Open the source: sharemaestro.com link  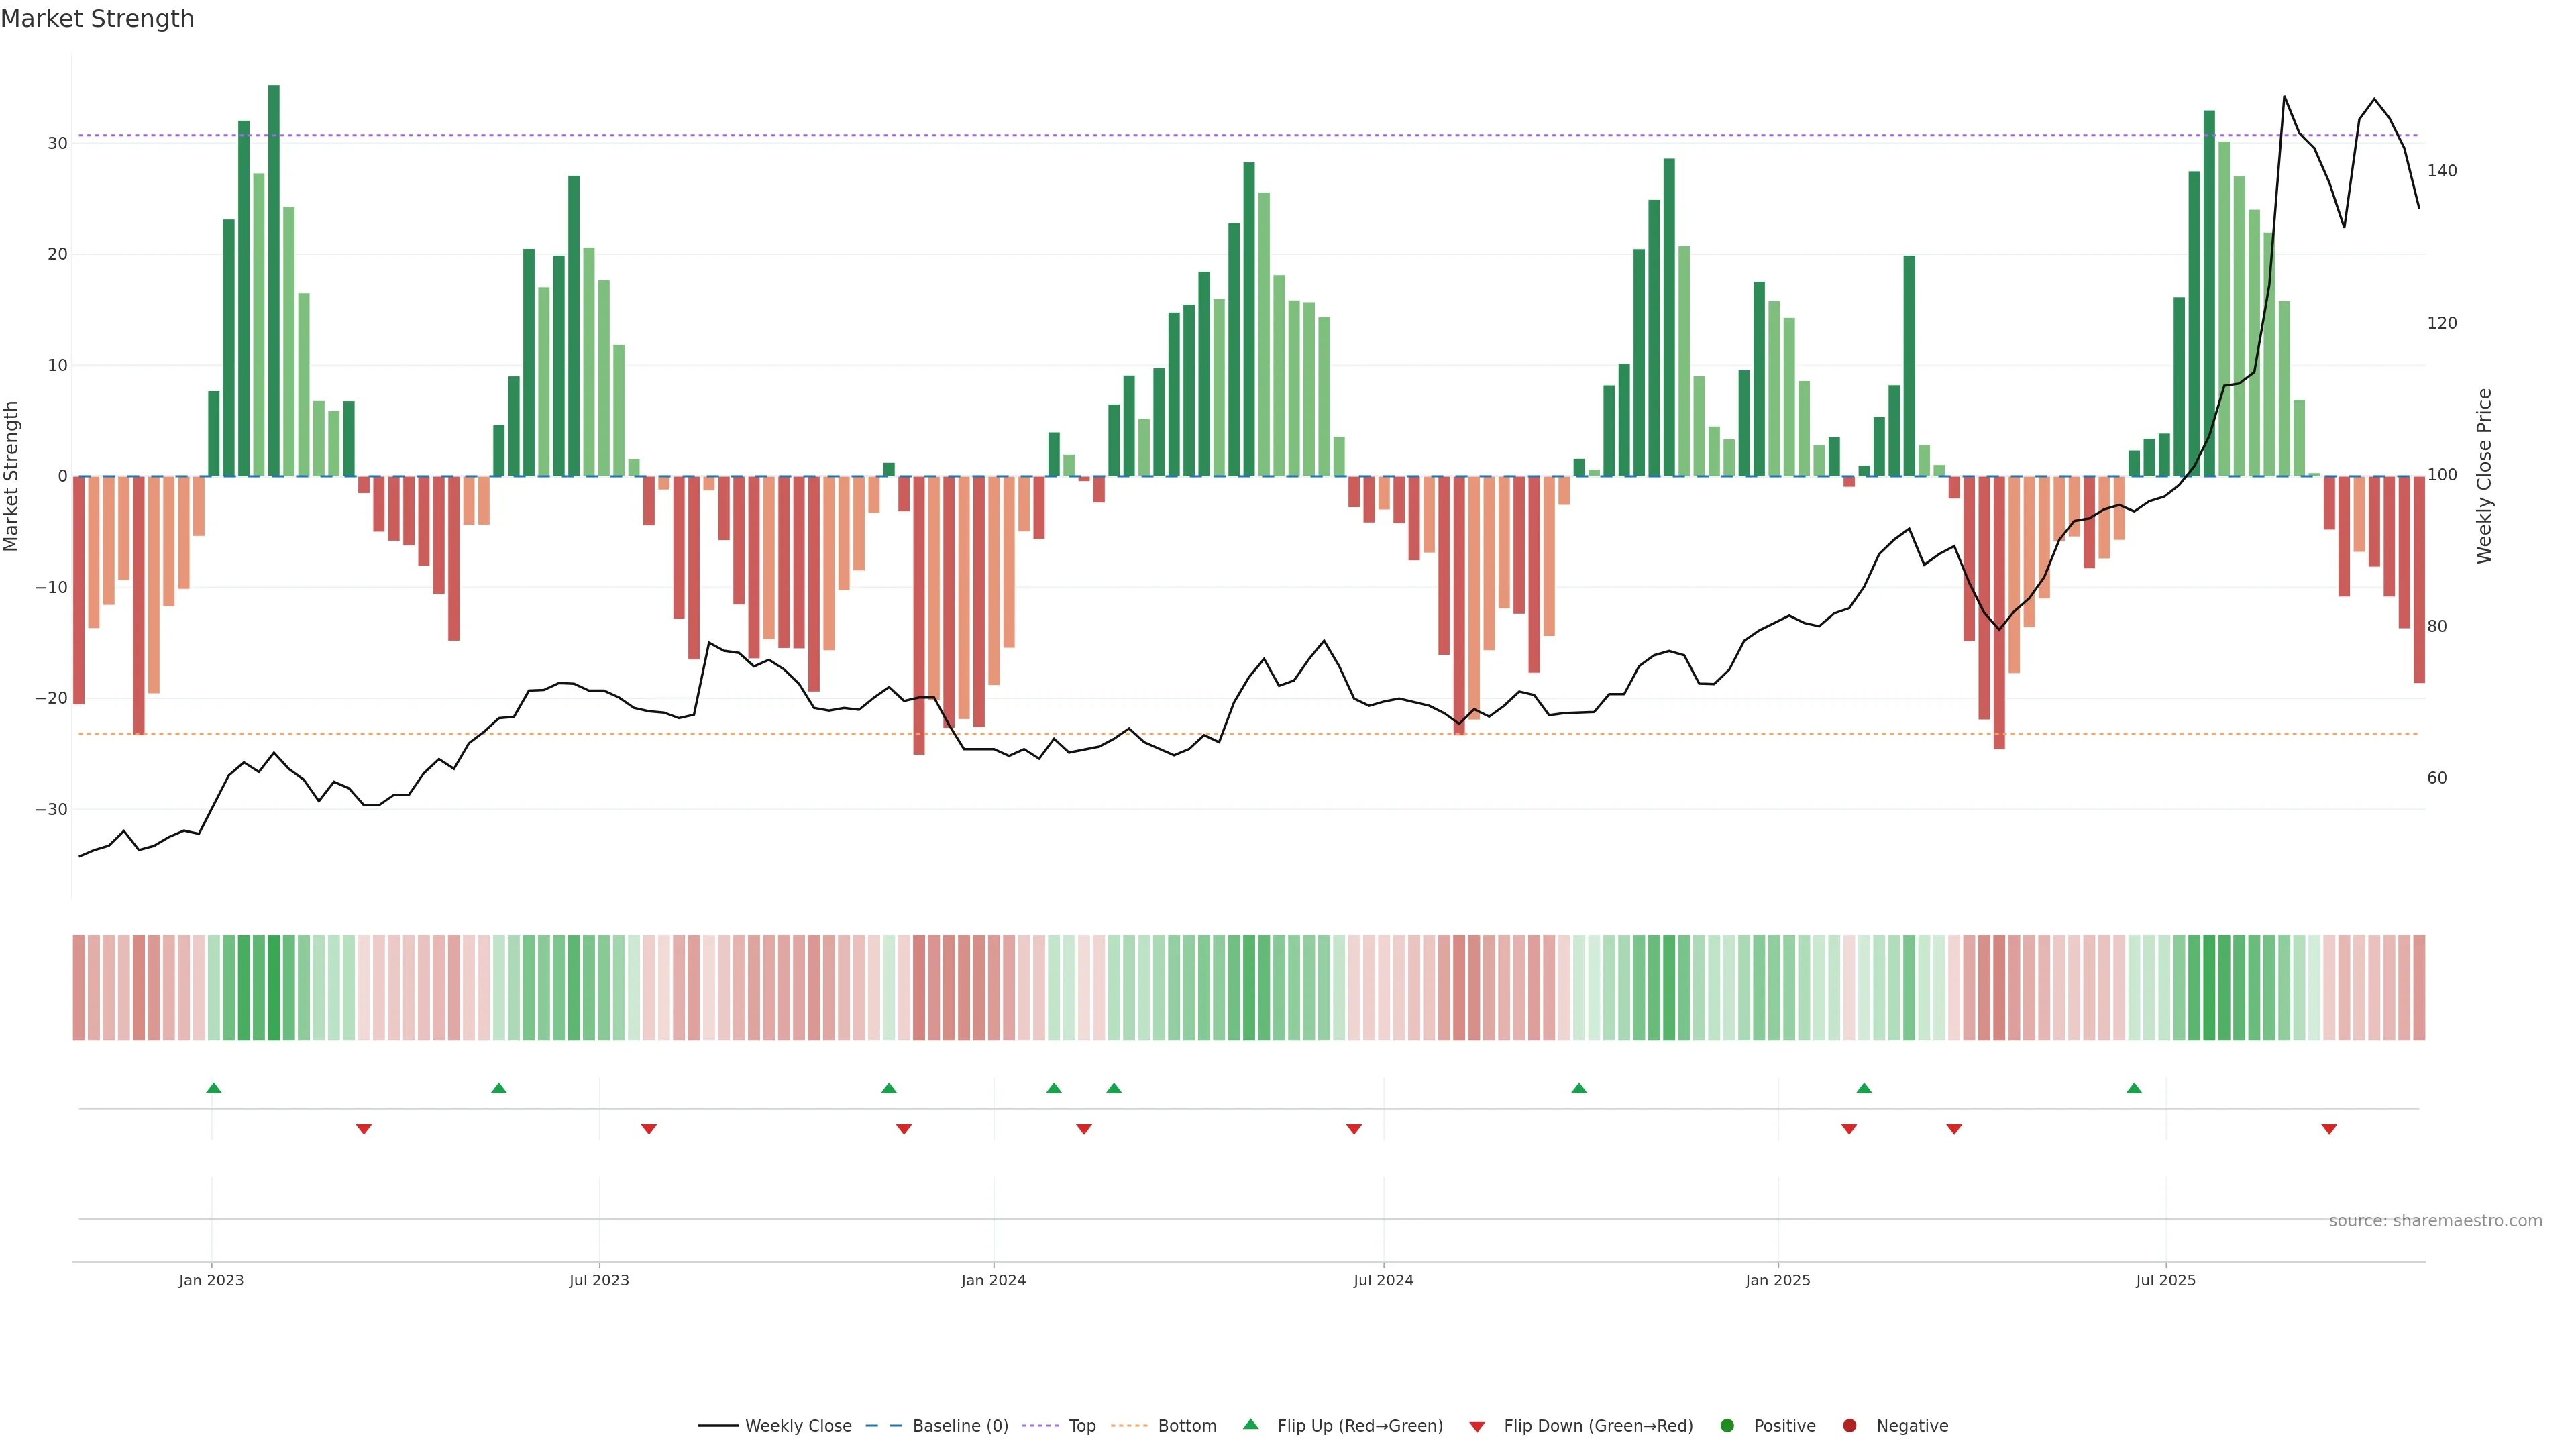[2435, 1221]
